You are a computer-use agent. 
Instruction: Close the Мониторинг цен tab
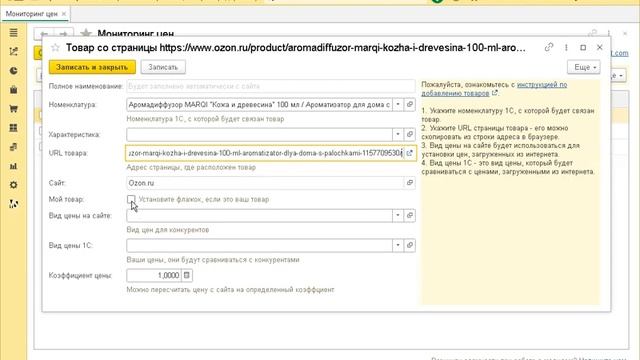tap(64, 14)
